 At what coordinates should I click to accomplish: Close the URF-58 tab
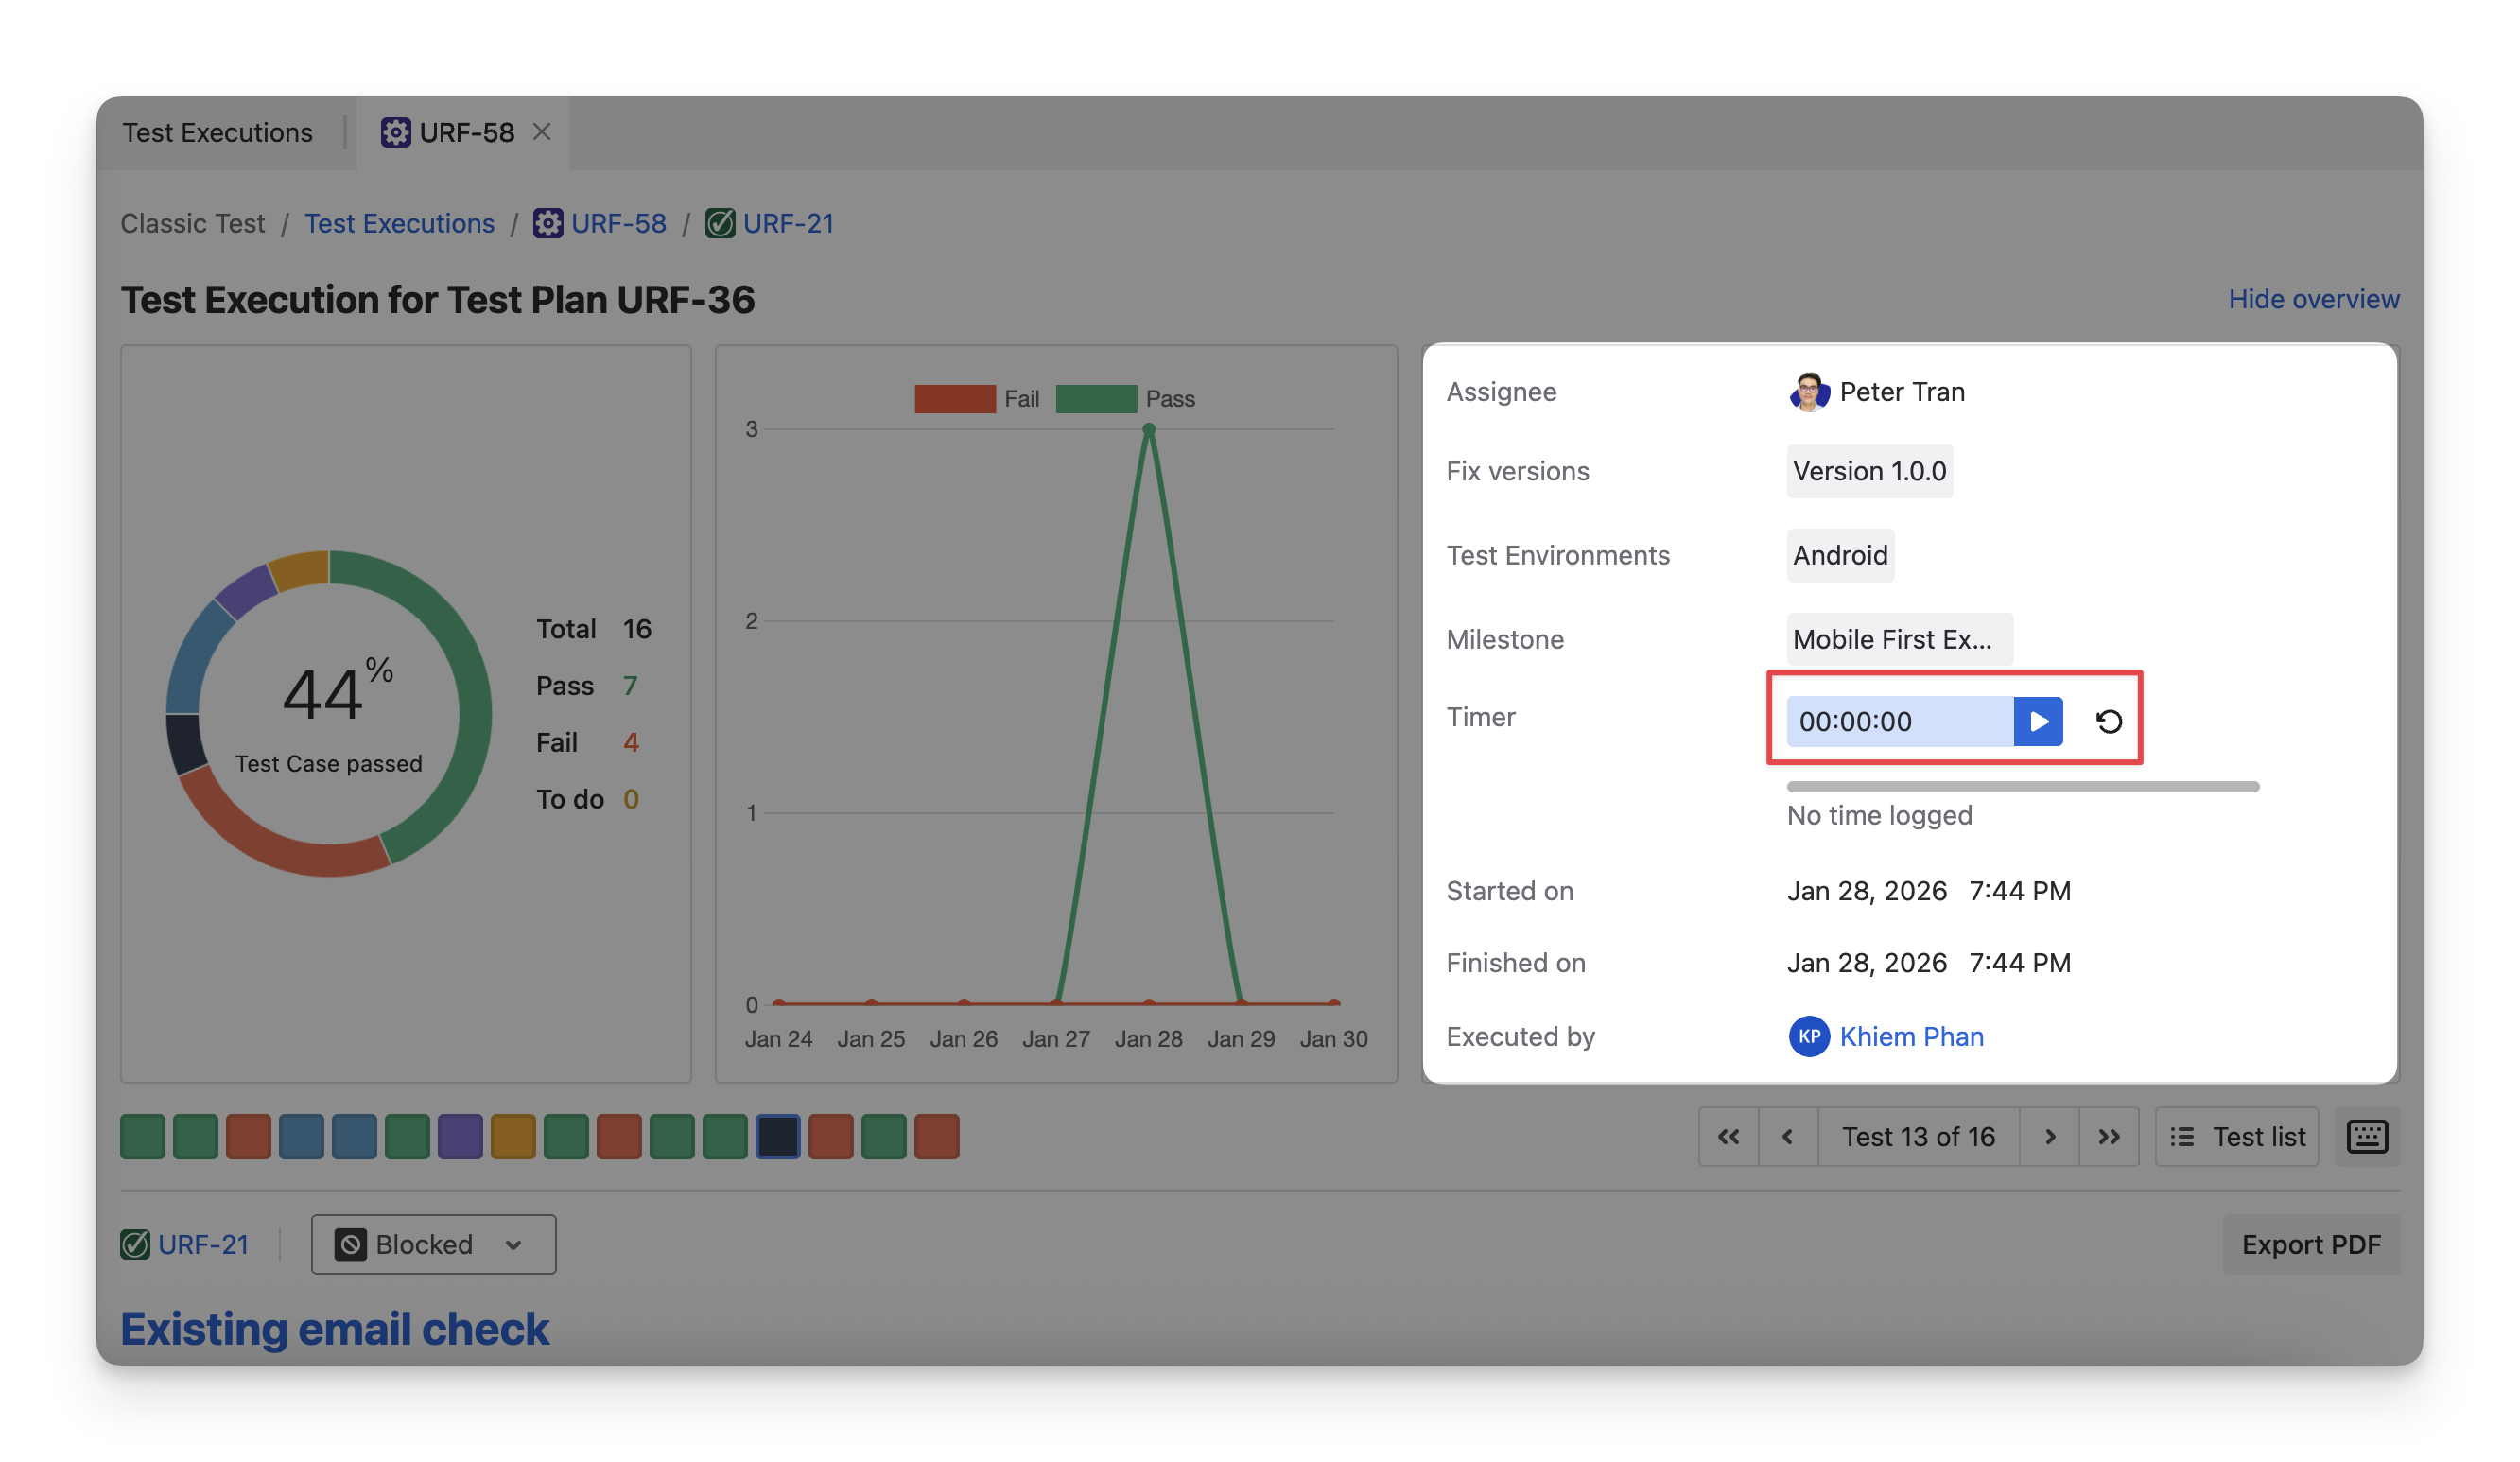pyautogui.click(x=542, y=132)
